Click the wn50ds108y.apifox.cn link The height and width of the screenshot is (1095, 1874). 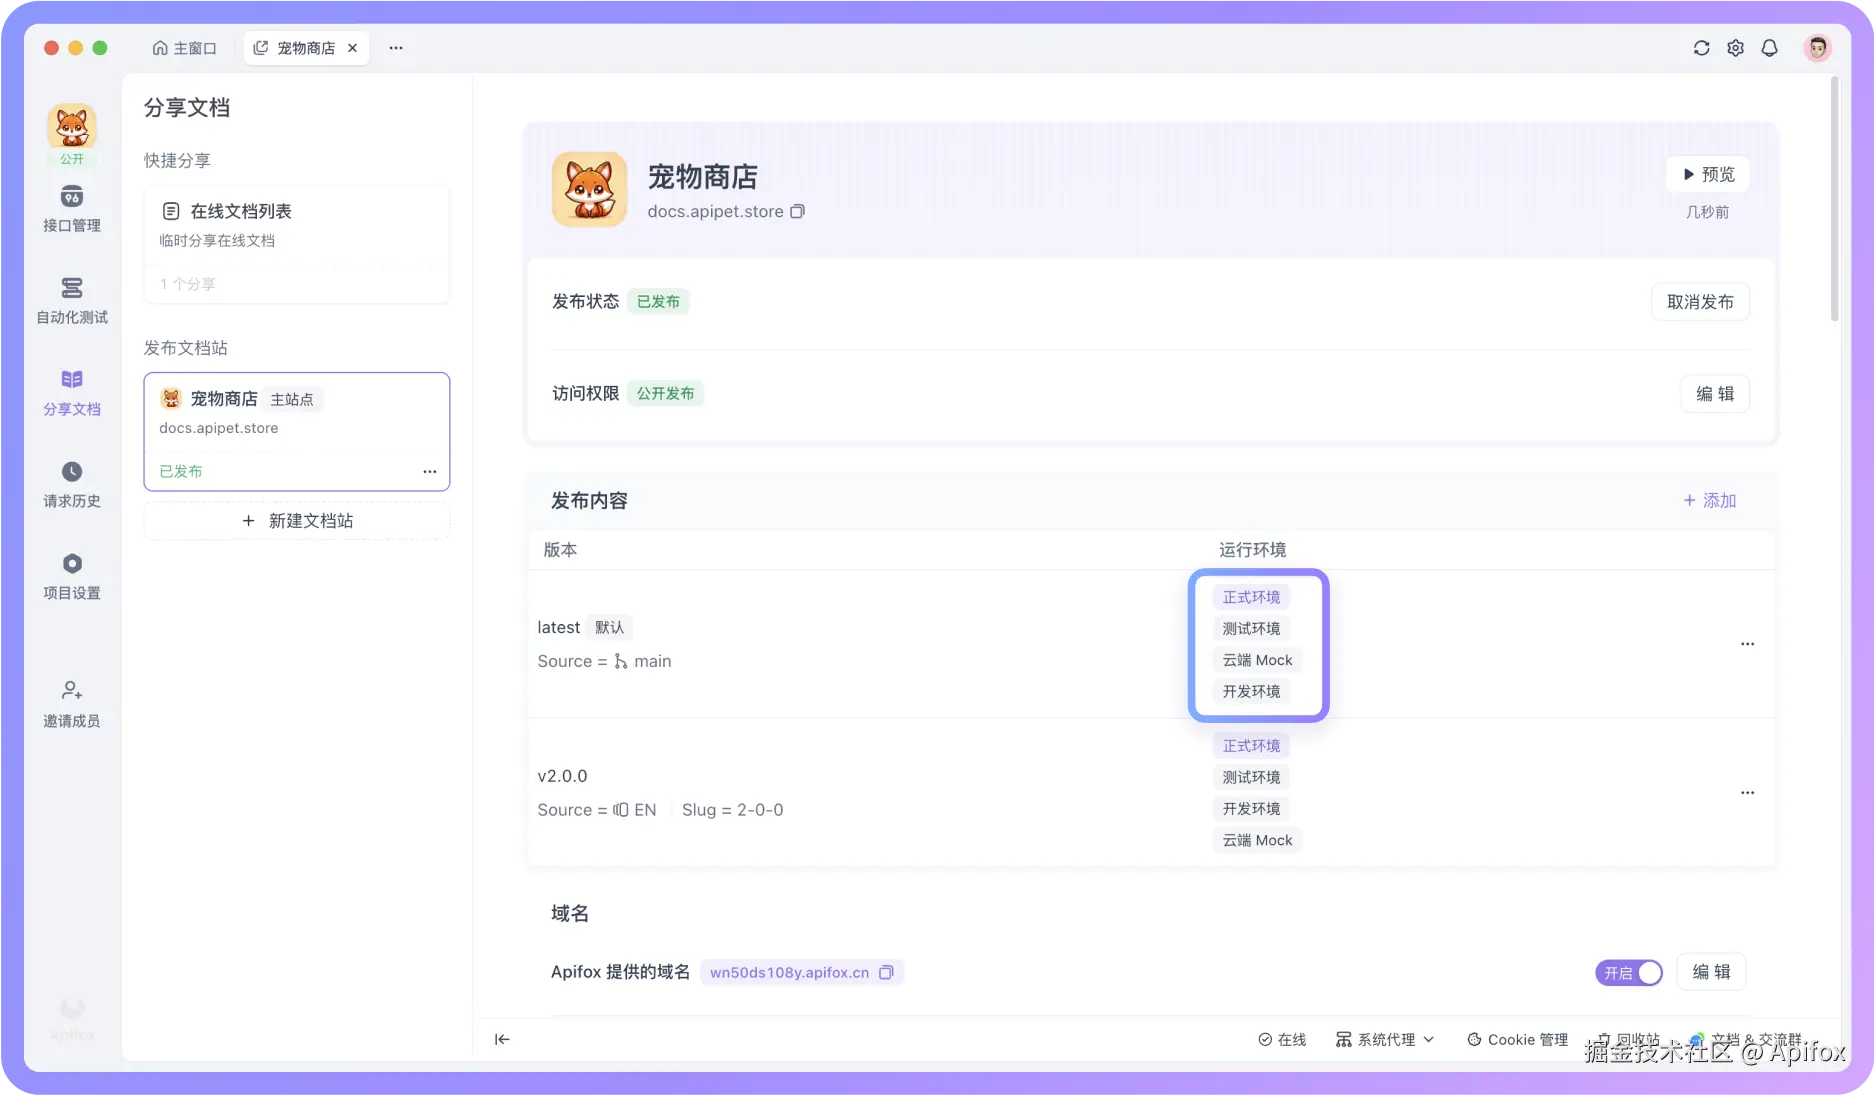coord(789,972)
